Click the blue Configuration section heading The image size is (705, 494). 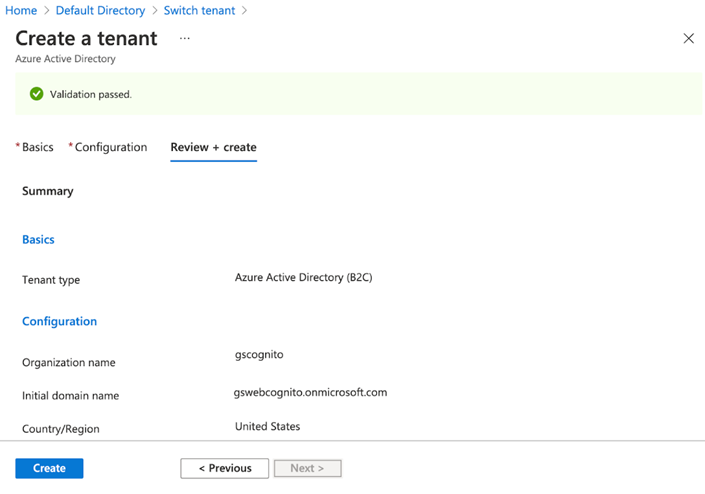click(59, 321)
